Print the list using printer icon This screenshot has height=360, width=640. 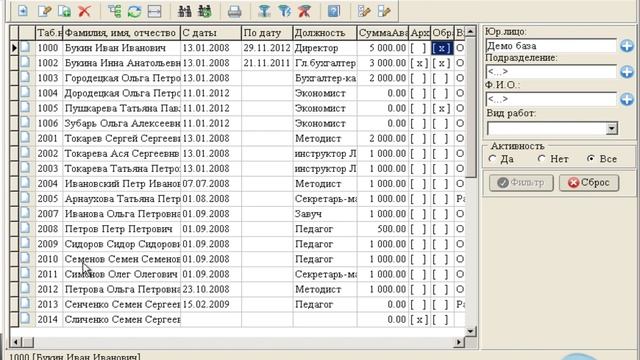234,11
